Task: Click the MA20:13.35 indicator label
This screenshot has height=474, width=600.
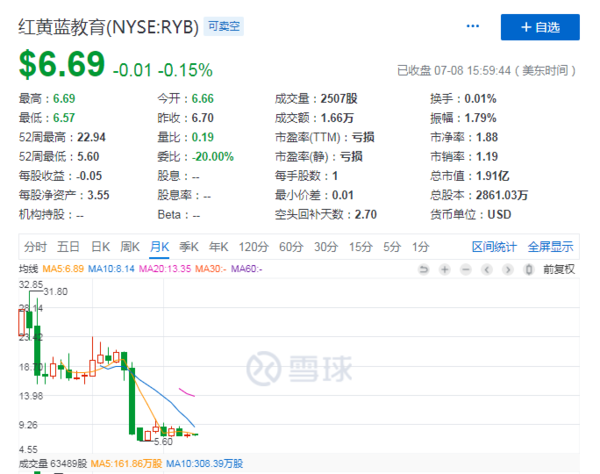Action: [x=165, y=269]
